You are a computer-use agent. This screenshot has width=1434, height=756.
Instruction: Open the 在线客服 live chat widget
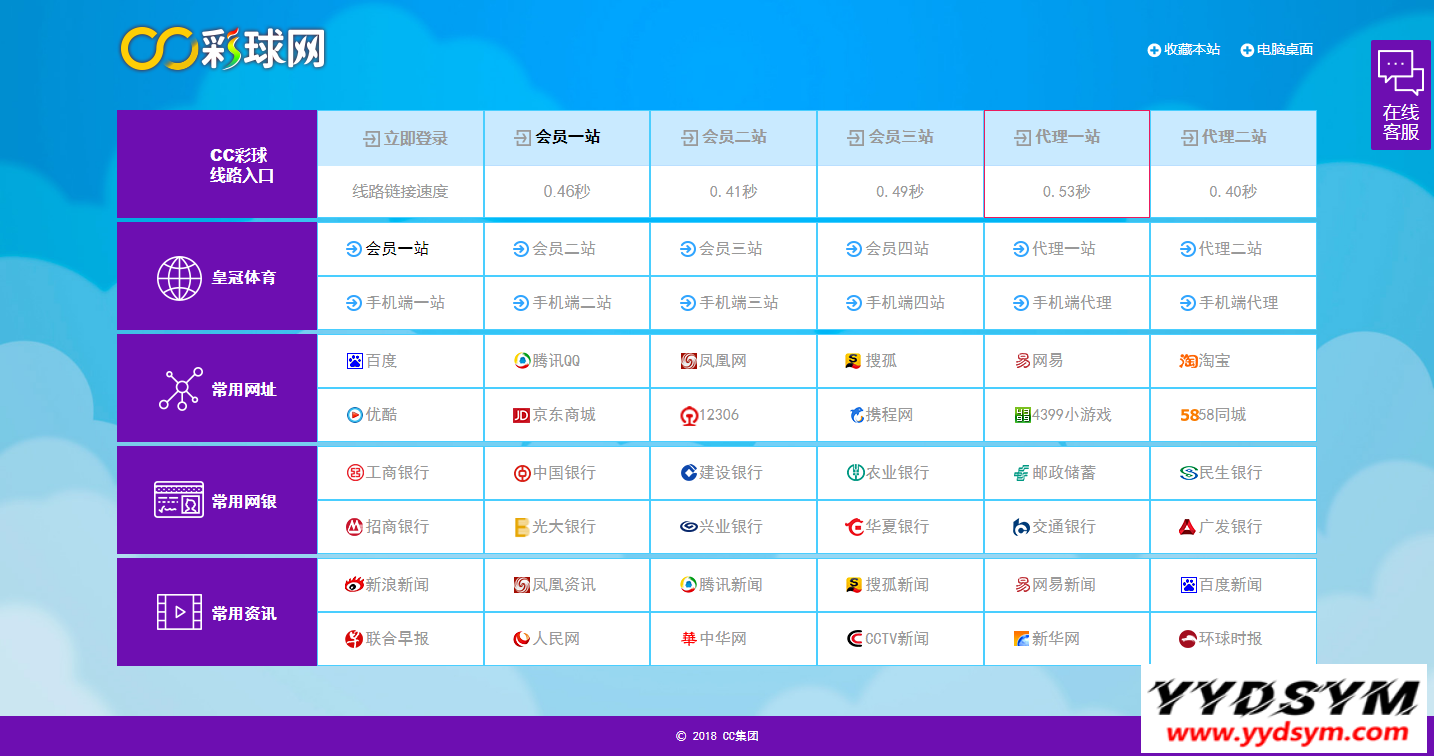[1400, 95]
